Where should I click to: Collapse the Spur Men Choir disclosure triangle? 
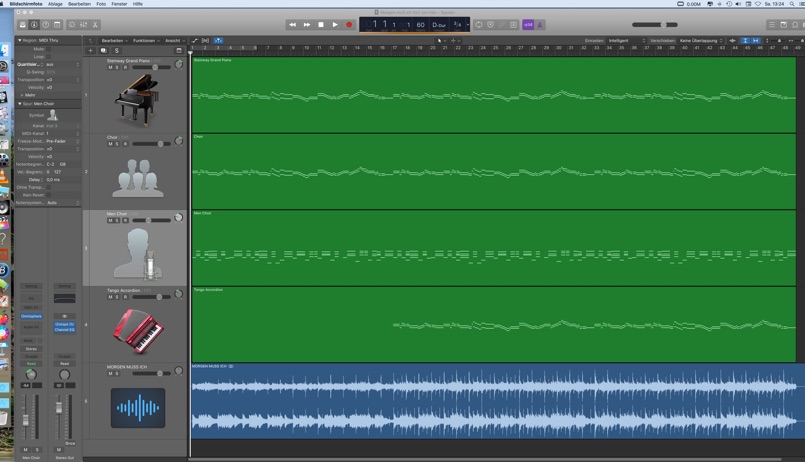coord(20,104)
